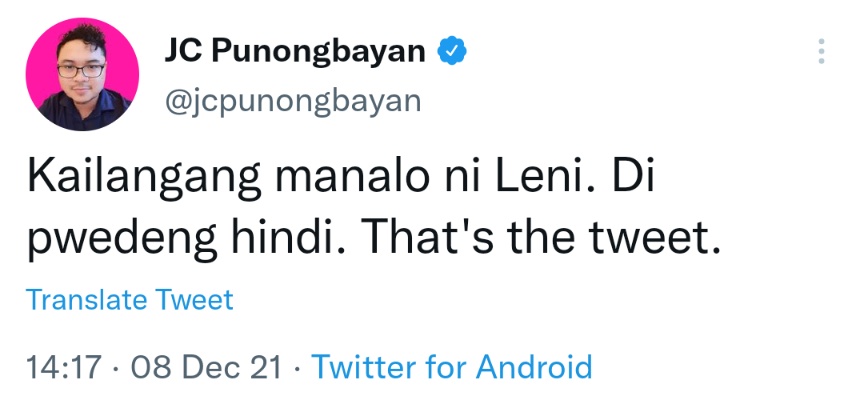Click the Translate Tweet link
The width and height of the screenshot is (864, 395).
130,300
